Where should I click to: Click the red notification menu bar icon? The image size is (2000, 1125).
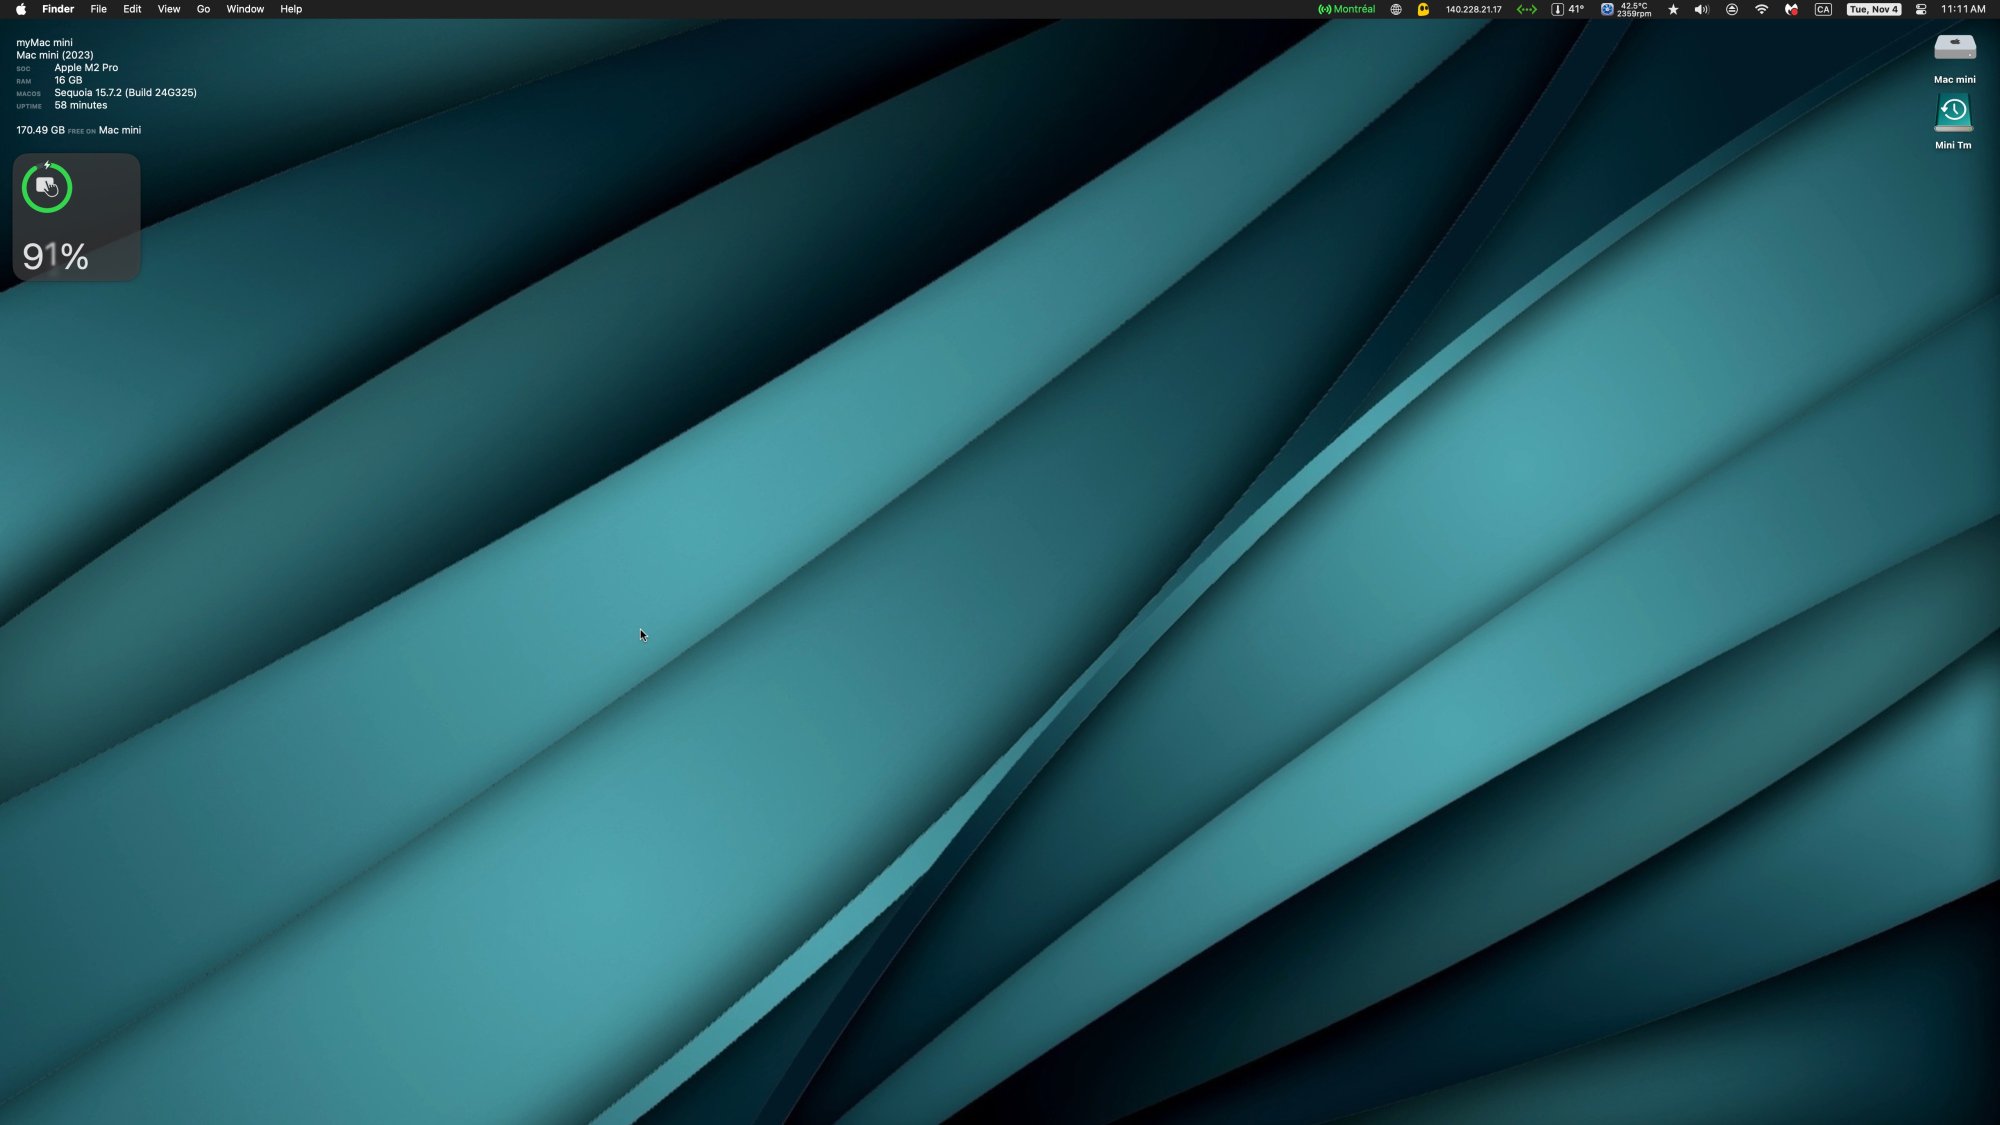pyautogui.click(x=1790, y=9)
